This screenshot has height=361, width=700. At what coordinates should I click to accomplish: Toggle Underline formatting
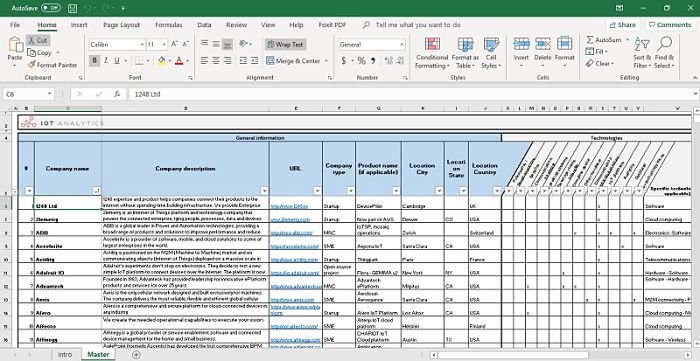coord(117,60)
